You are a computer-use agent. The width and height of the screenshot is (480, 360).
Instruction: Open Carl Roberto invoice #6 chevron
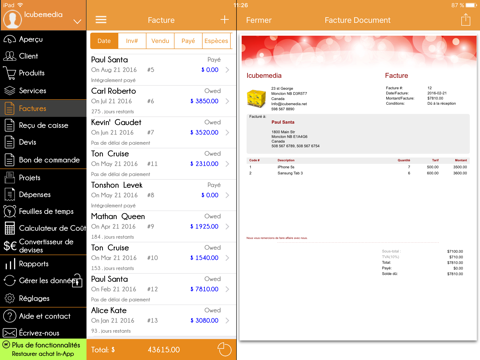[227, 101]
